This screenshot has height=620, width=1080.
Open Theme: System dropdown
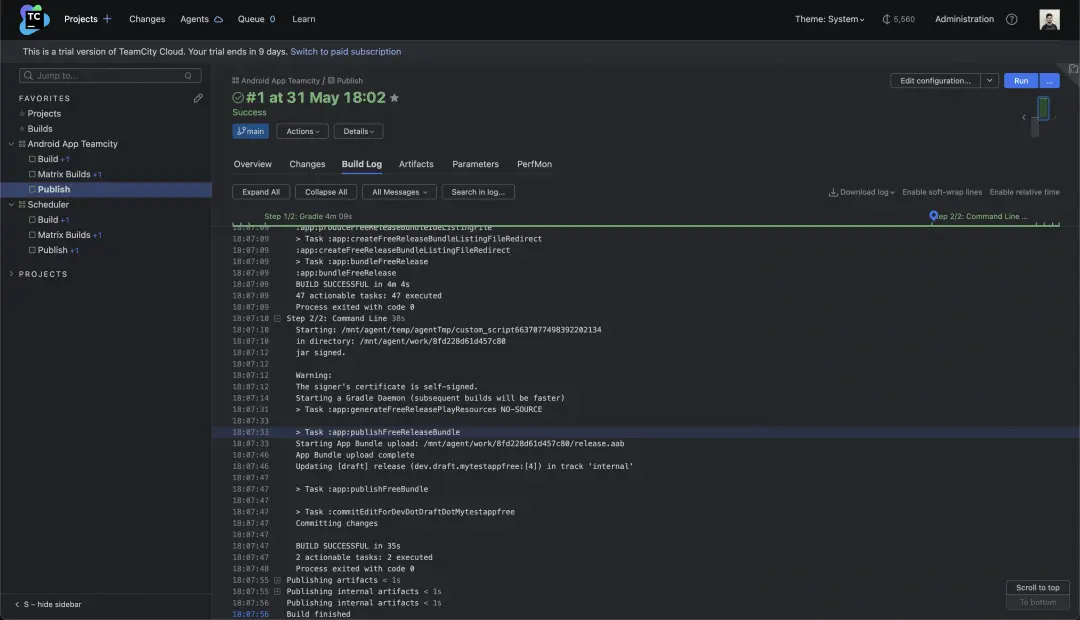pos(829,19)
